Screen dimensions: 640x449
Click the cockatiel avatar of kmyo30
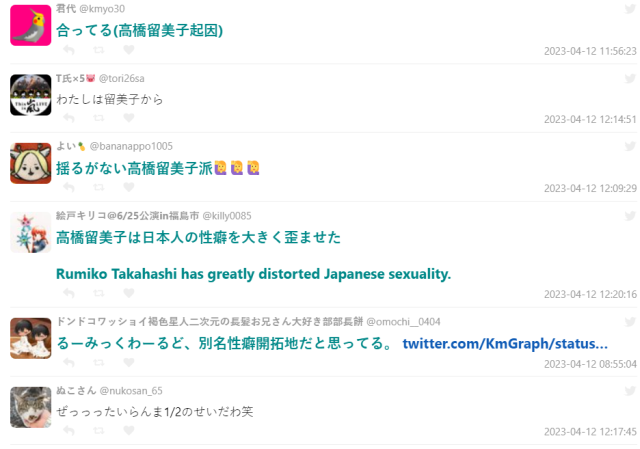(x=30, y=25)
